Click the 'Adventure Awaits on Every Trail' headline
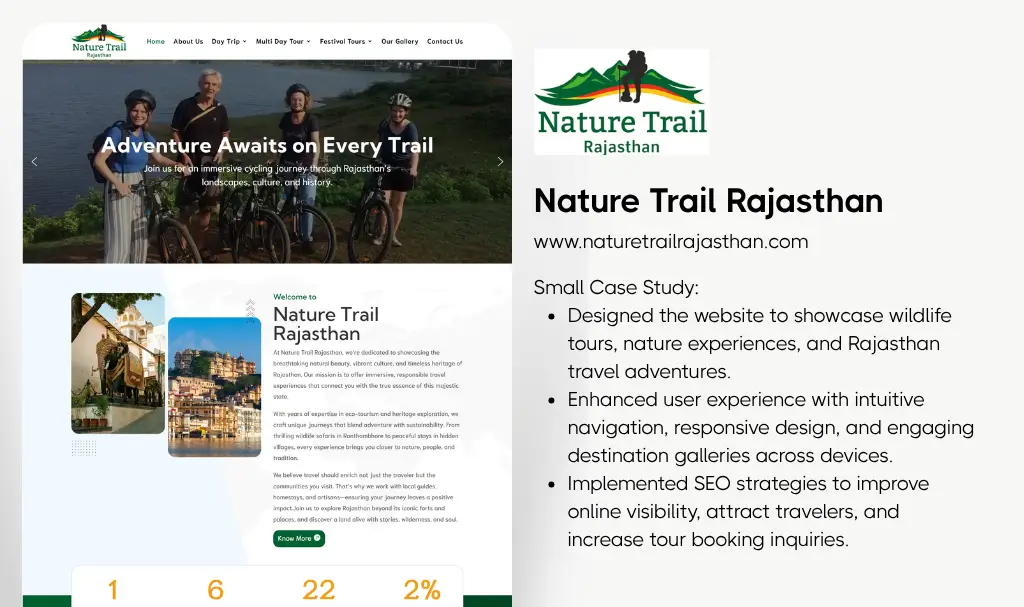The width and height of the screenshot is (1024, 607). [x=267, y=145]
